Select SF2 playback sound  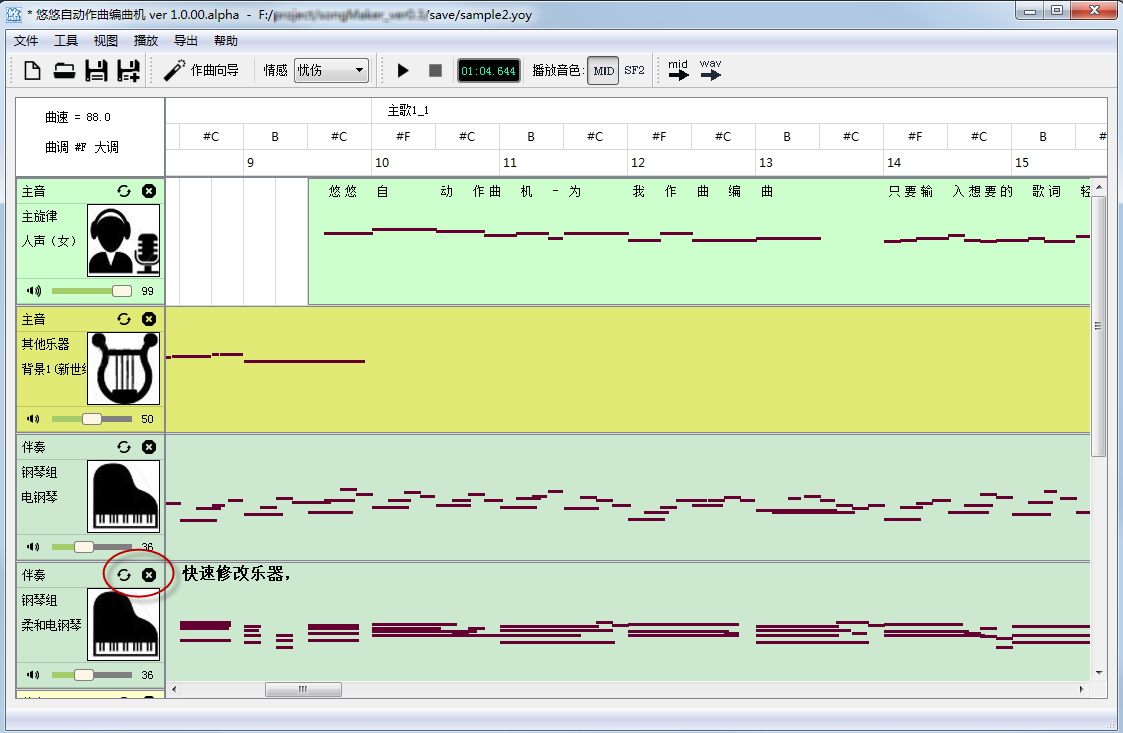tap(634, 70)
